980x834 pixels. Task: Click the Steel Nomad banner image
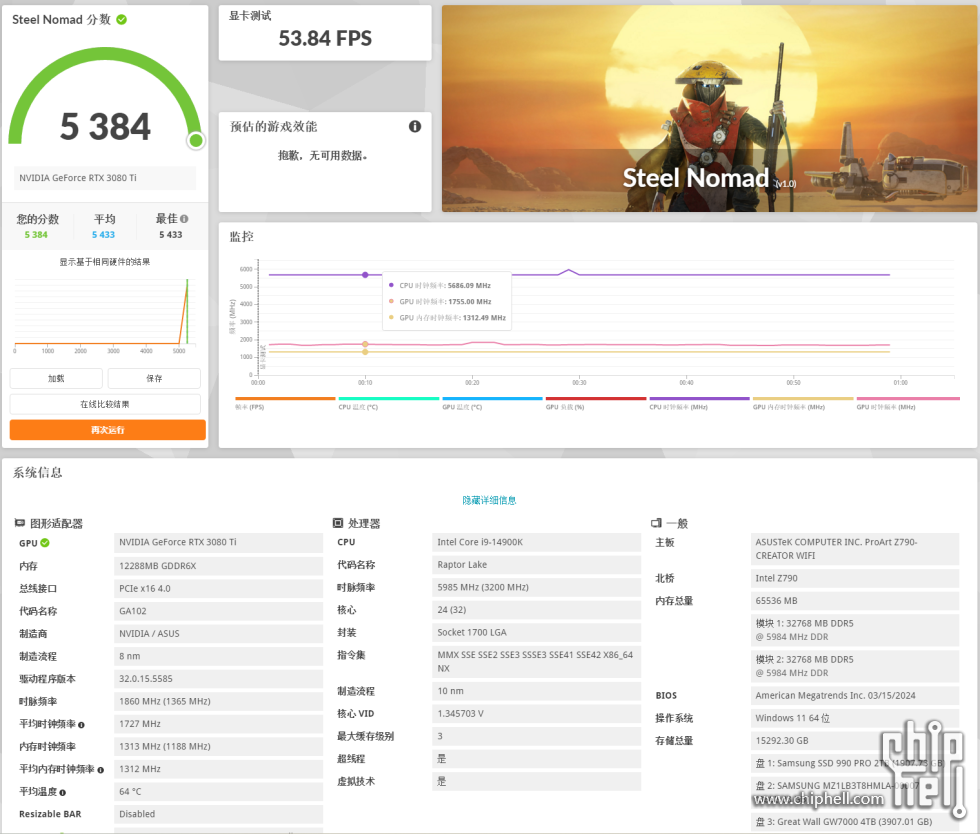(709, 109)
